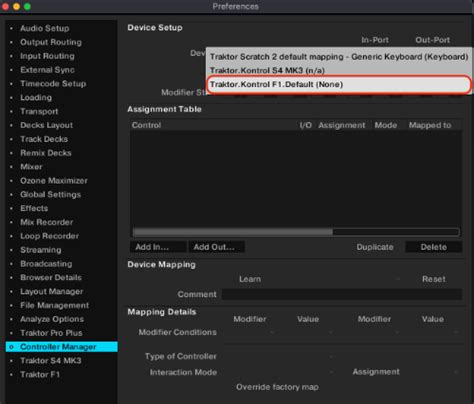
Task: Delete the selected assignment
Action: click(433, 247)
